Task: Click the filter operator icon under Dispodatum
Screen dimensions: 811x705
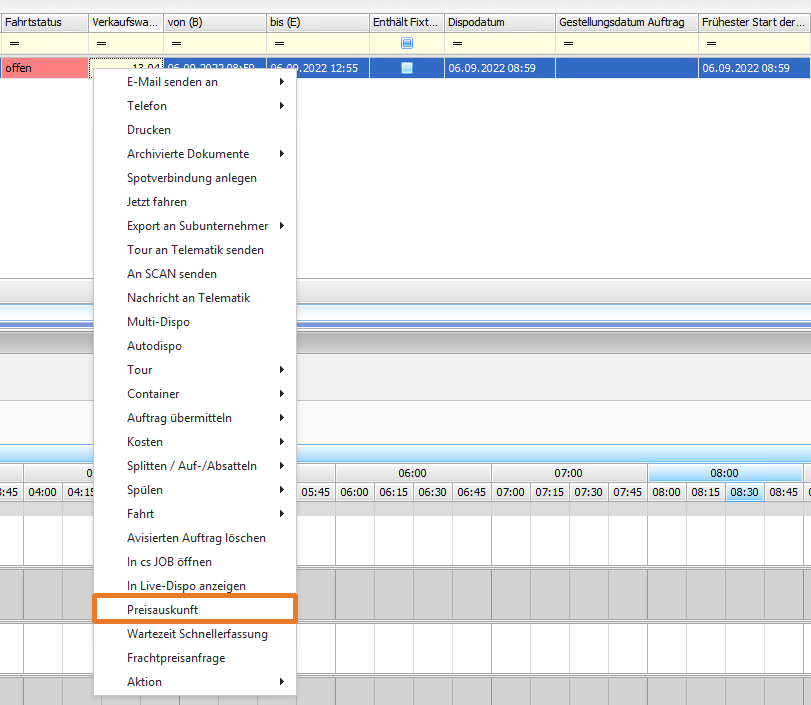Action: (x=456, y=44)
